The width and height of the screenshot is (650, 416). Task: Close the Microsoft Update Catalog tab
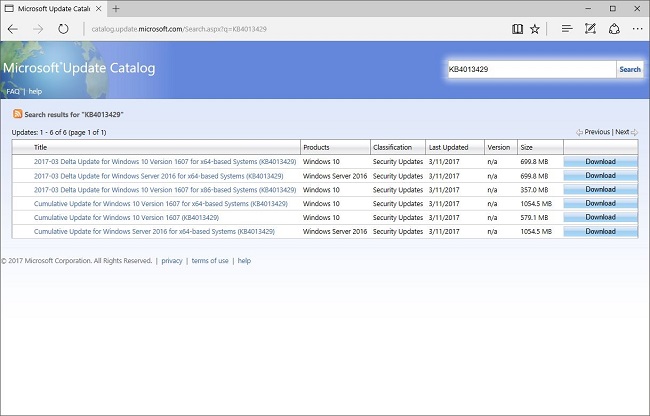click(99, 8)
